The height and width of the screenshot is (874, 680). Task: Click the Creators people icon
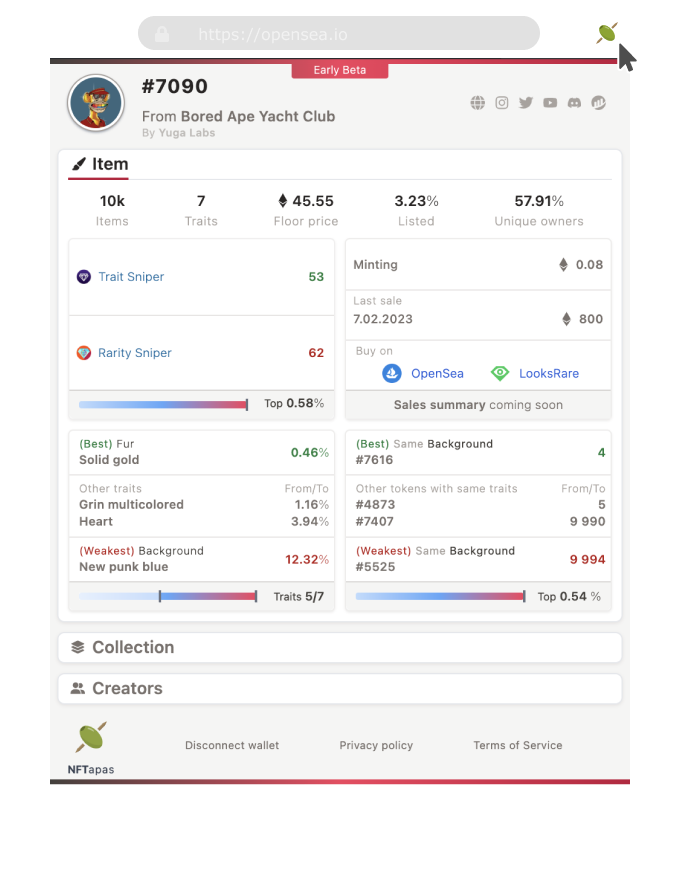[77, 688]
